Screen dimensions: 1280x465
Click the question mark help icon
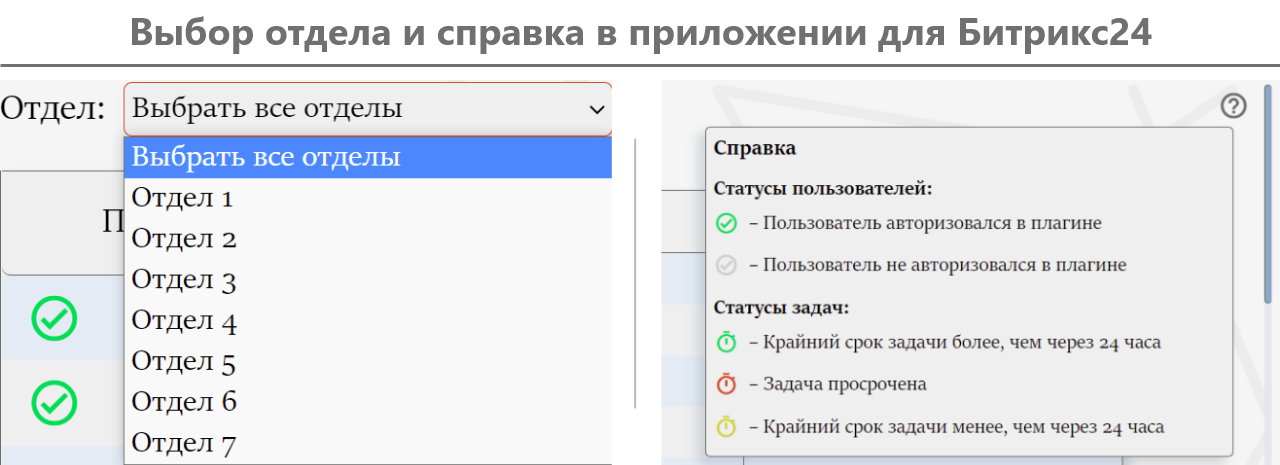[x=1234, y=105]
